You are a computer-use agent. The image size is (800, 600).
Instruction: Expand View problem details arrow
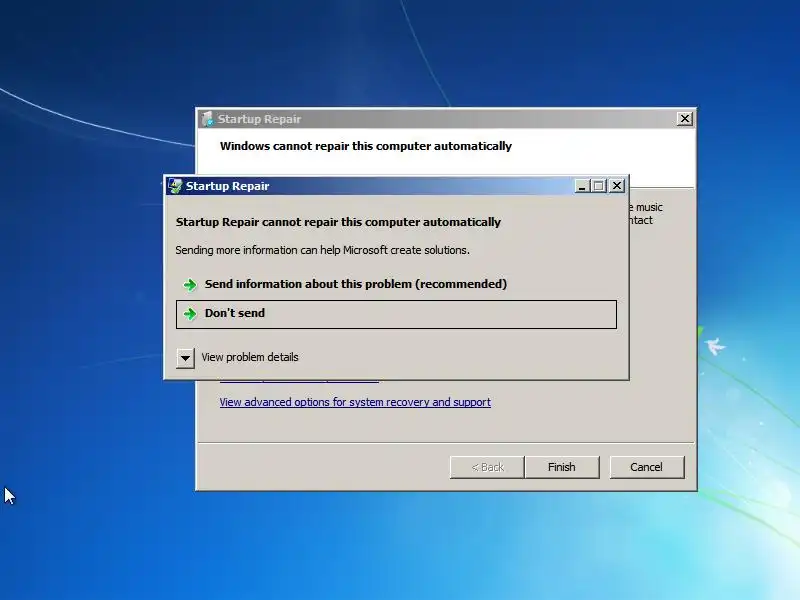185,358
